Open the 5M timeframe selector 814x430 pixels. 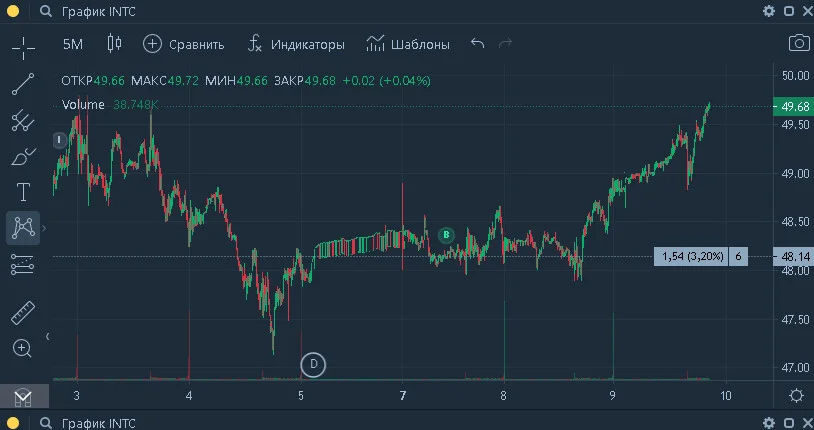73,44
